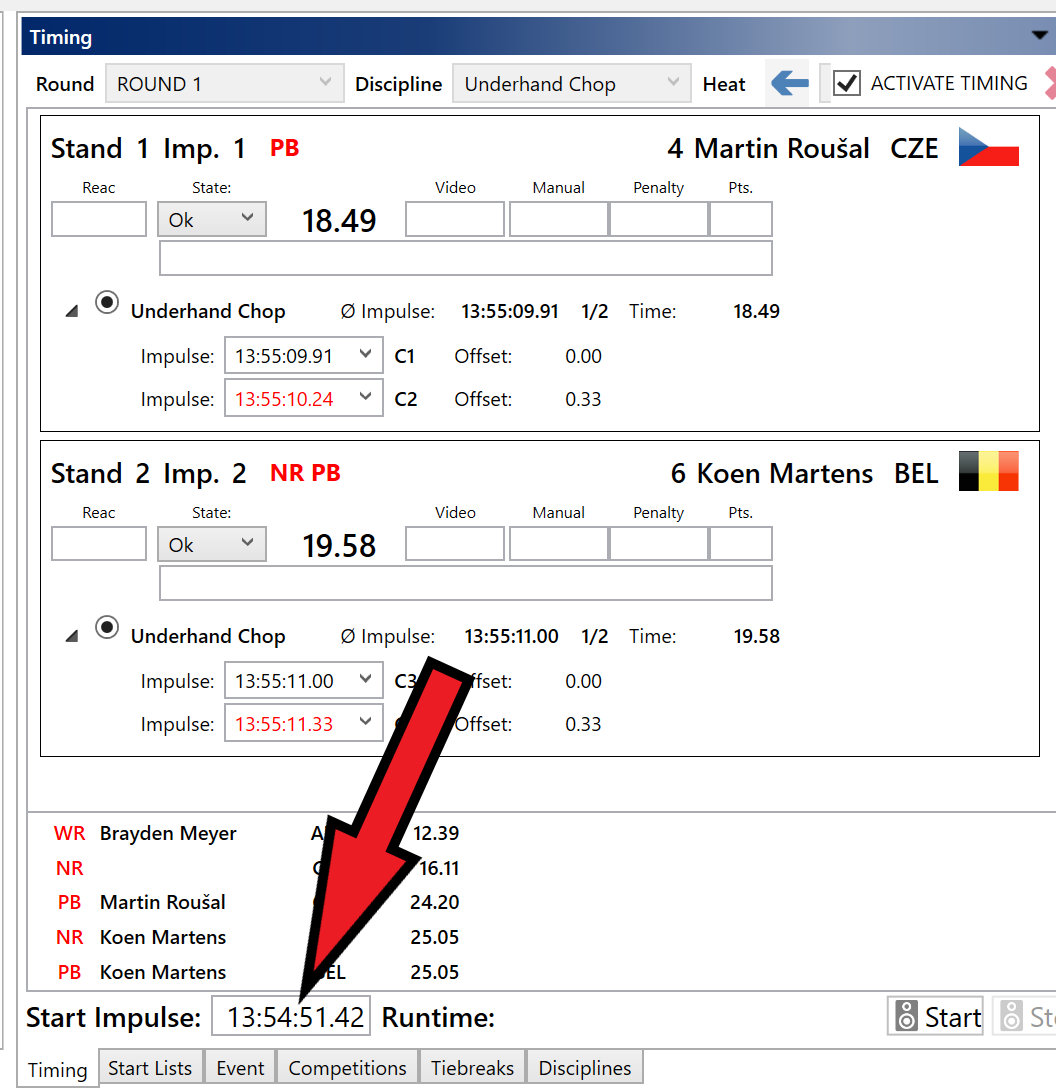Open the Timing panel title bar menu arrow

click(1039, 36)
